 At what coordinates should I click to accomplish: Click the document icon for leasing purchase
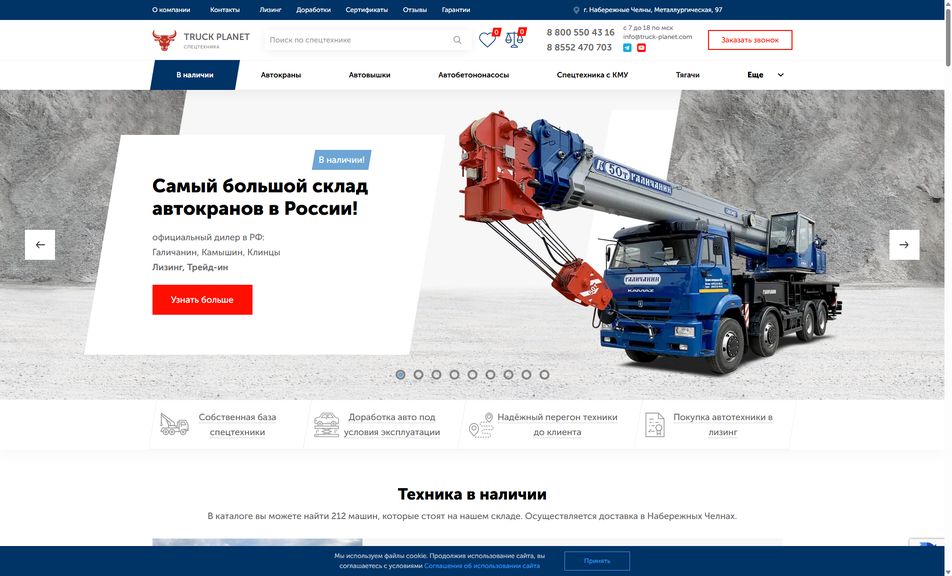click(654, 425)
